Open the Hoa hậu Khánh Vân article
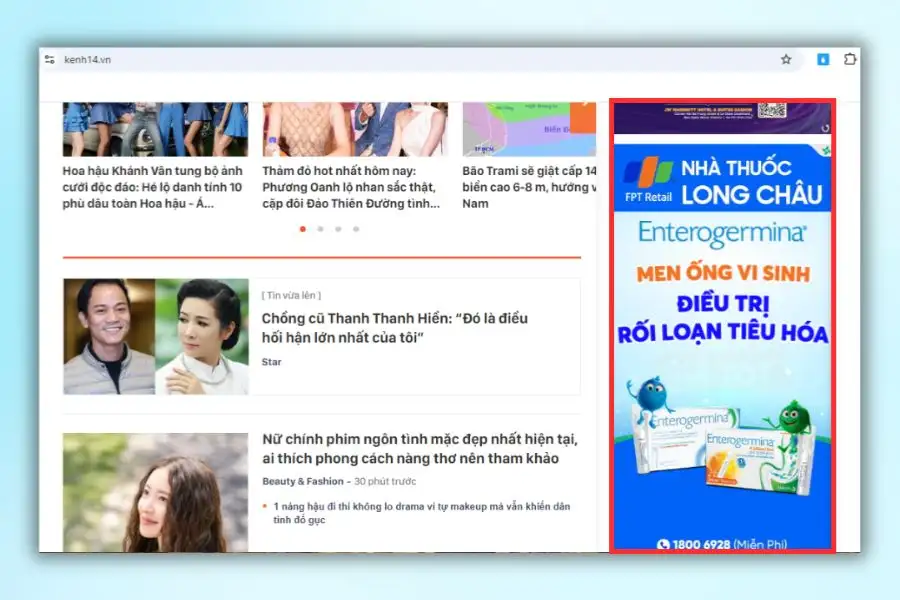This screenshot has width=900, height=600. coord(153,187)
